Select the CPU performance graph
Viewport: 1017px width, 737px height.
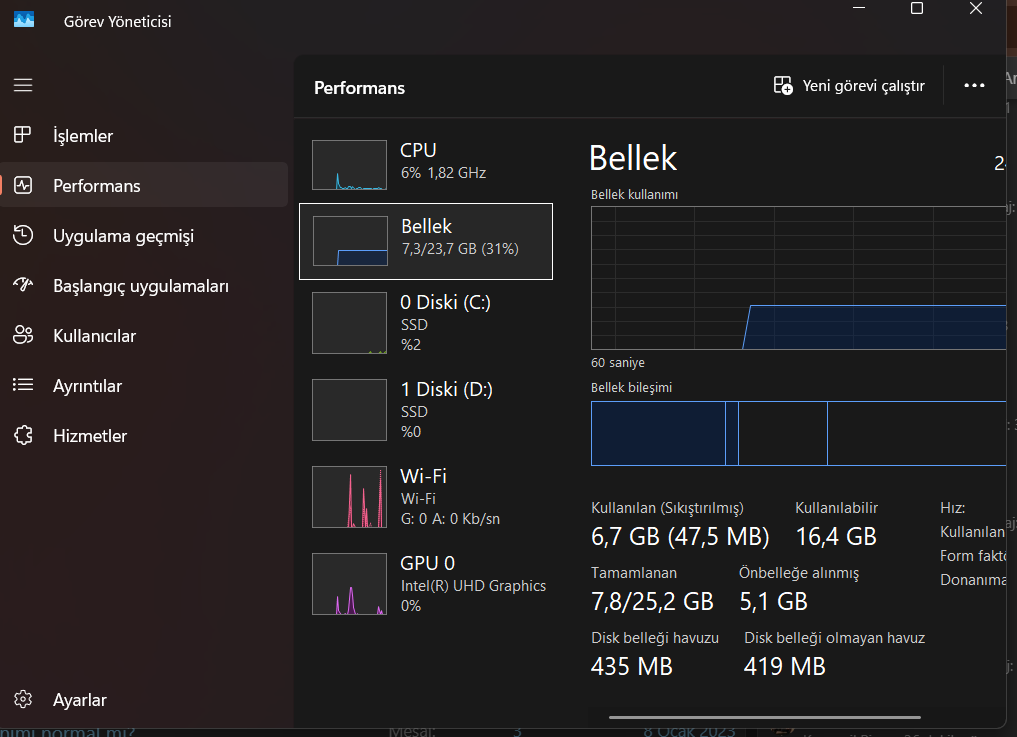coord(349,165)
